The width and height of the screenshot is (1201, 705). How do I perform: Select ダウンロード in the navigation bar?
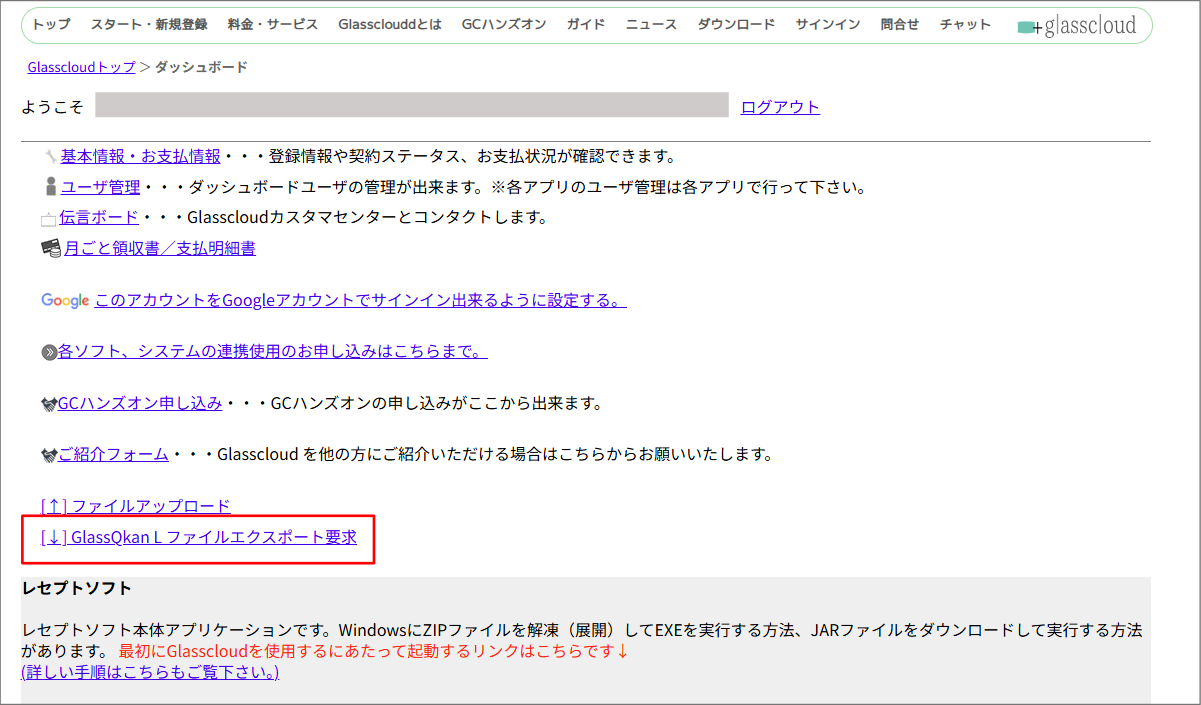point(738,23)
